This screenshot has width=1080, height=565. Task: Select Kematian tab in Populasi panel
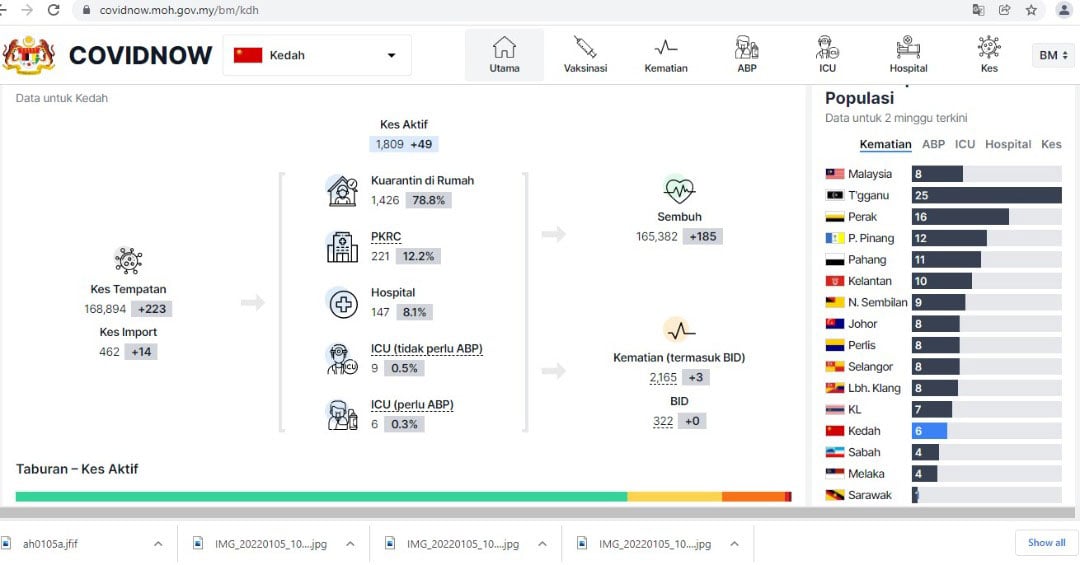coord(885,144)
